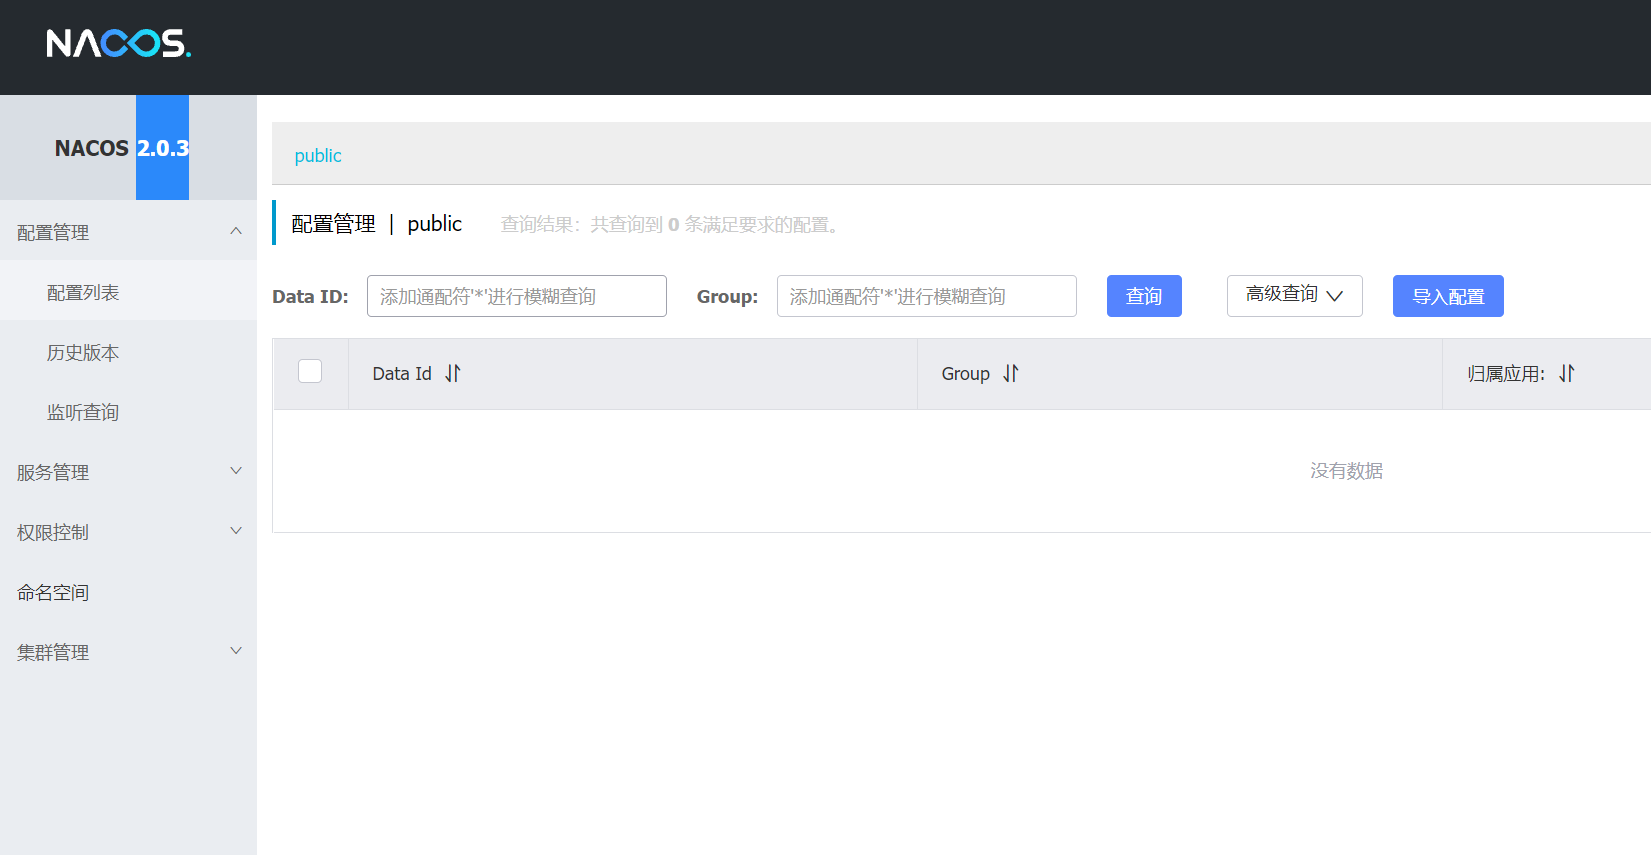Focus the Data ID search field
Viewport: 1651px width, 855px height.
point(516,296)
